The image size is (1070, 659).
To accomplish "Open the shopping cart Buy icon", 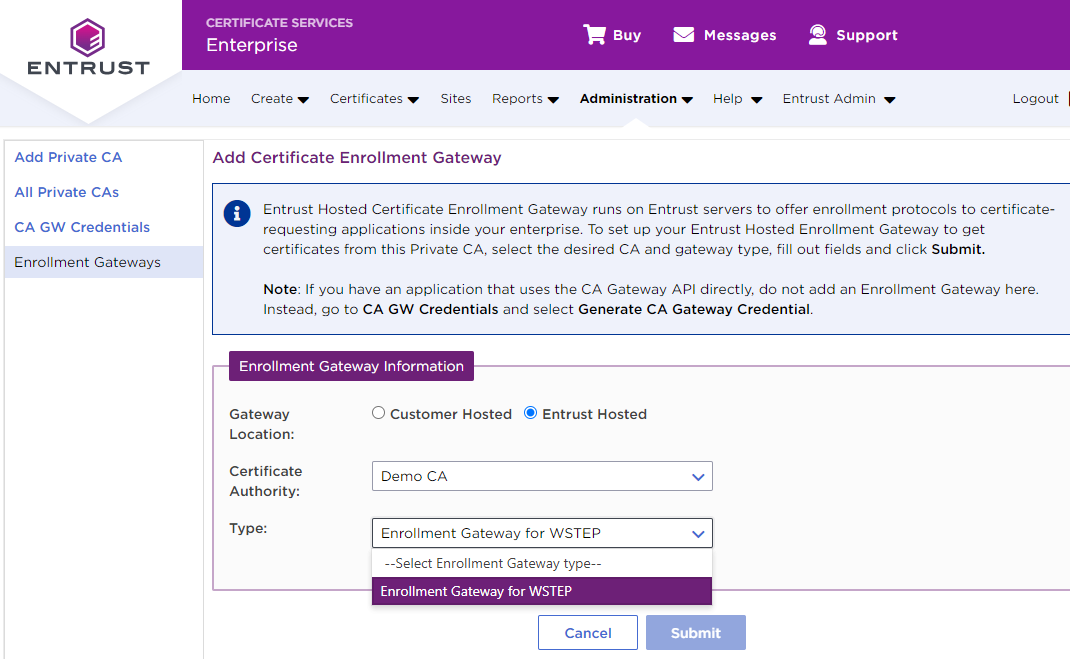I will coord(595,35).
